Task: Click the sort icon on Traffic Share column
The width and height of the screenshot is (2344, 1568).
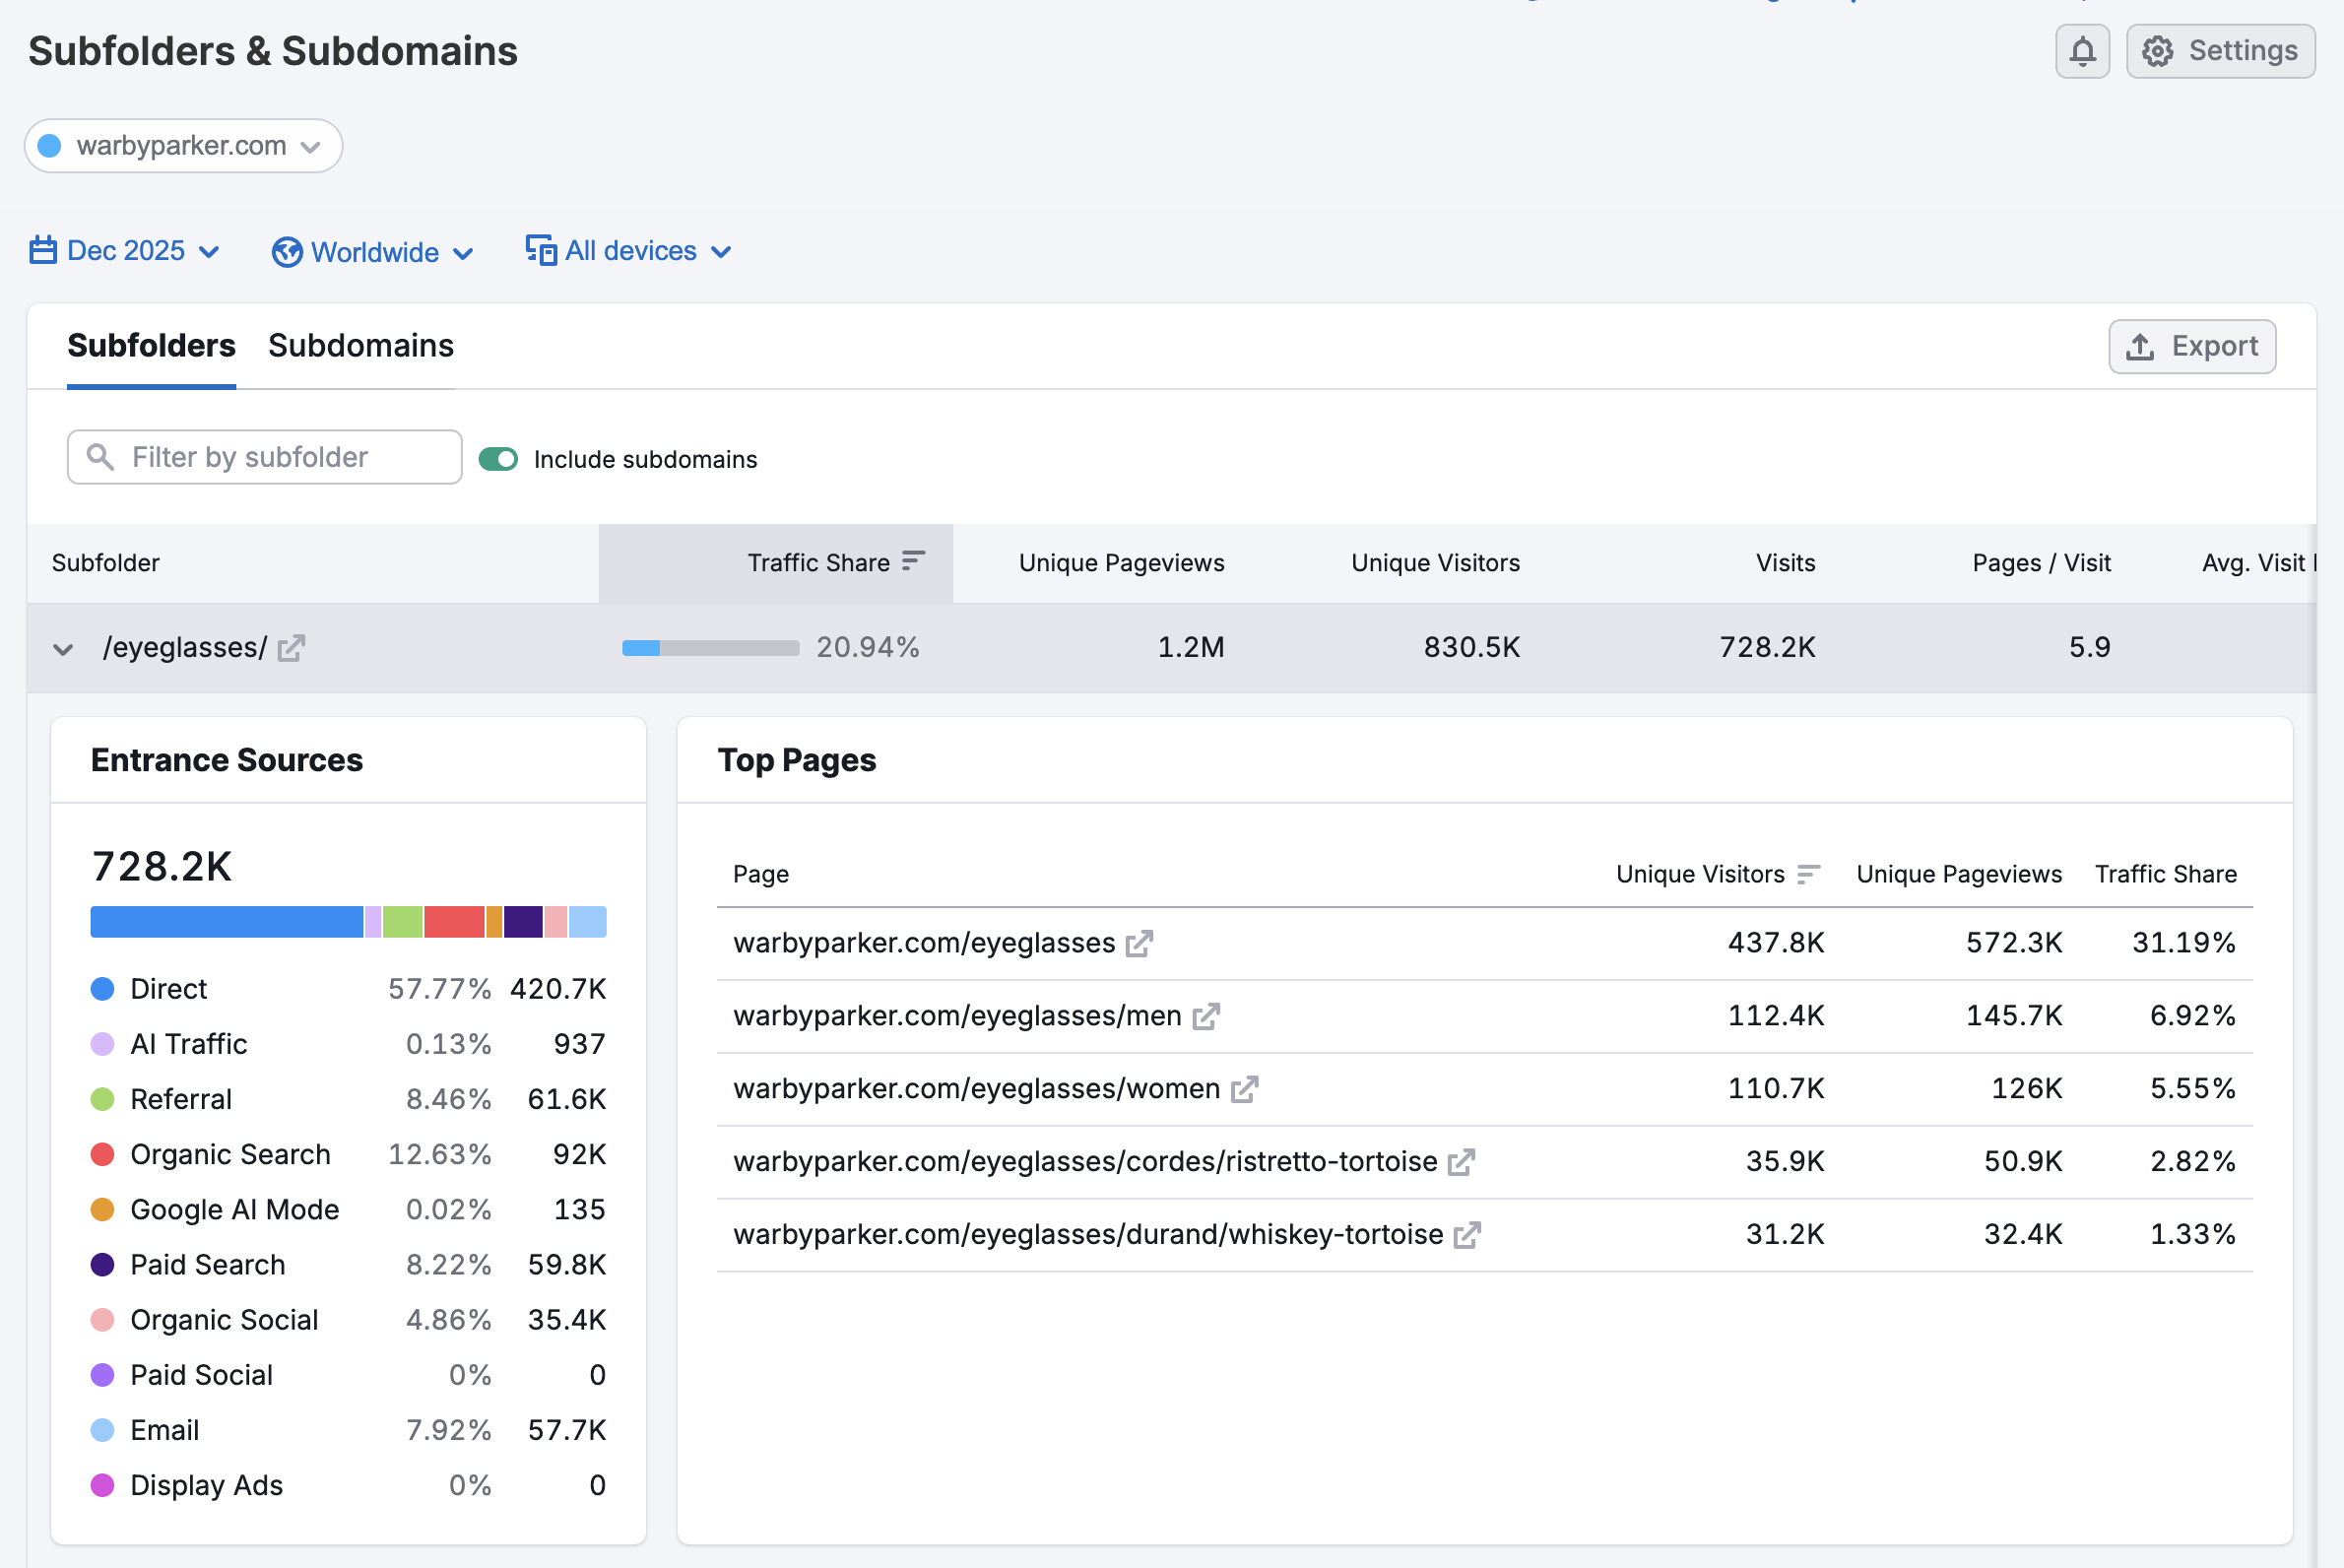Action: 913,561
